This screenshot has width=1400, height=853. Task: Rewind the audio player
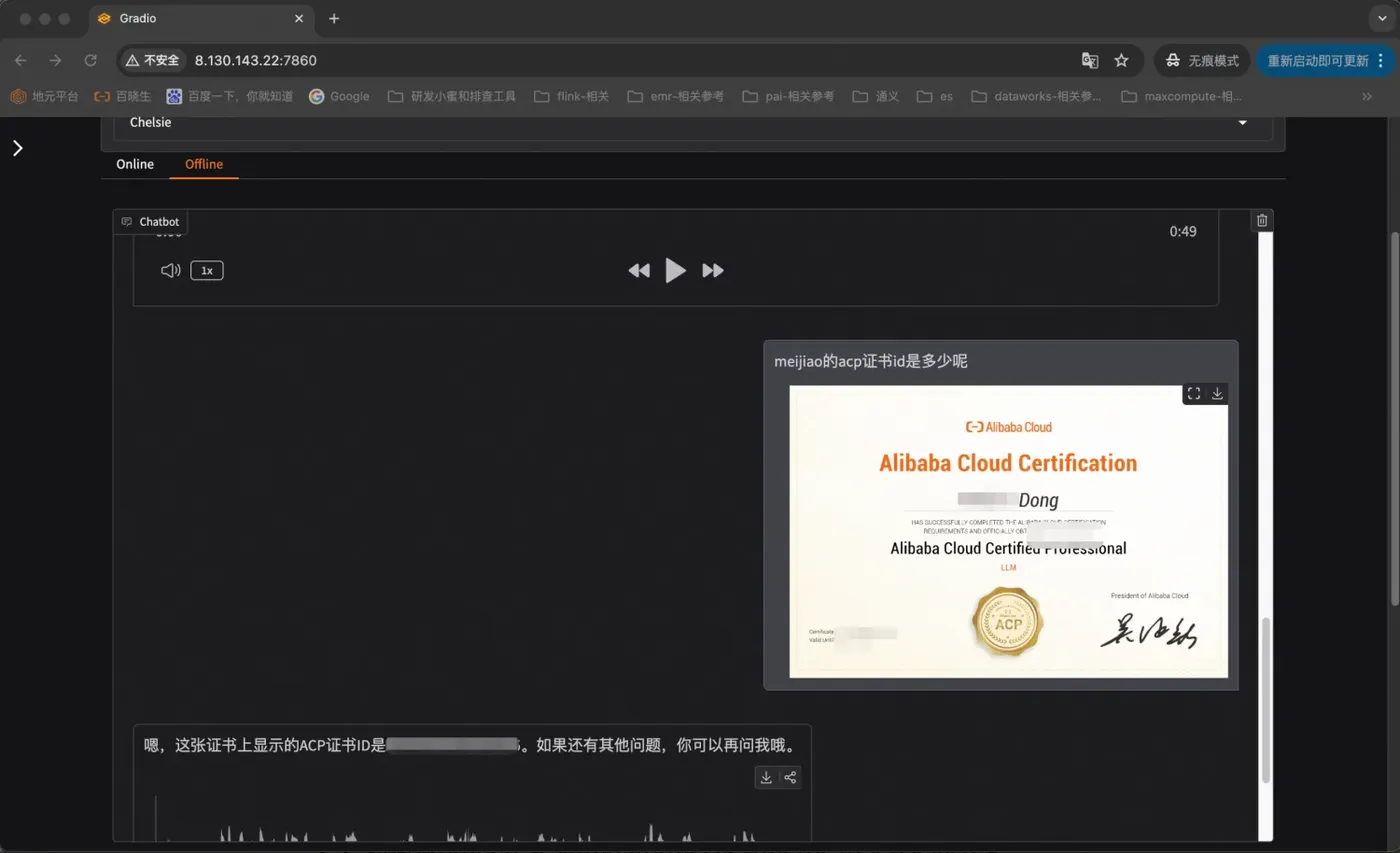(639, 270)
